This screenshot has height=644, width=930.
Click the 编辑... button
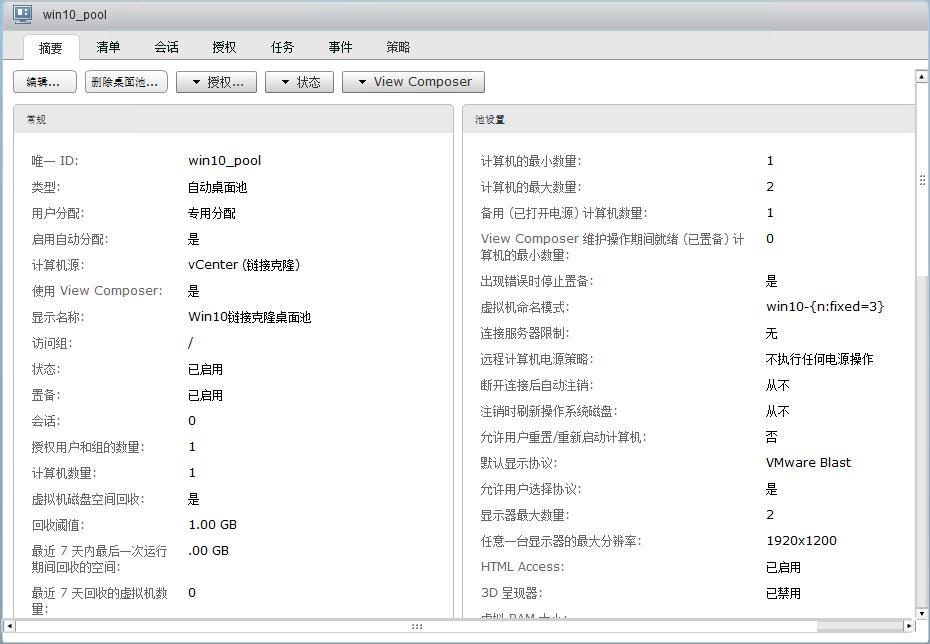[x=43, y=82]
